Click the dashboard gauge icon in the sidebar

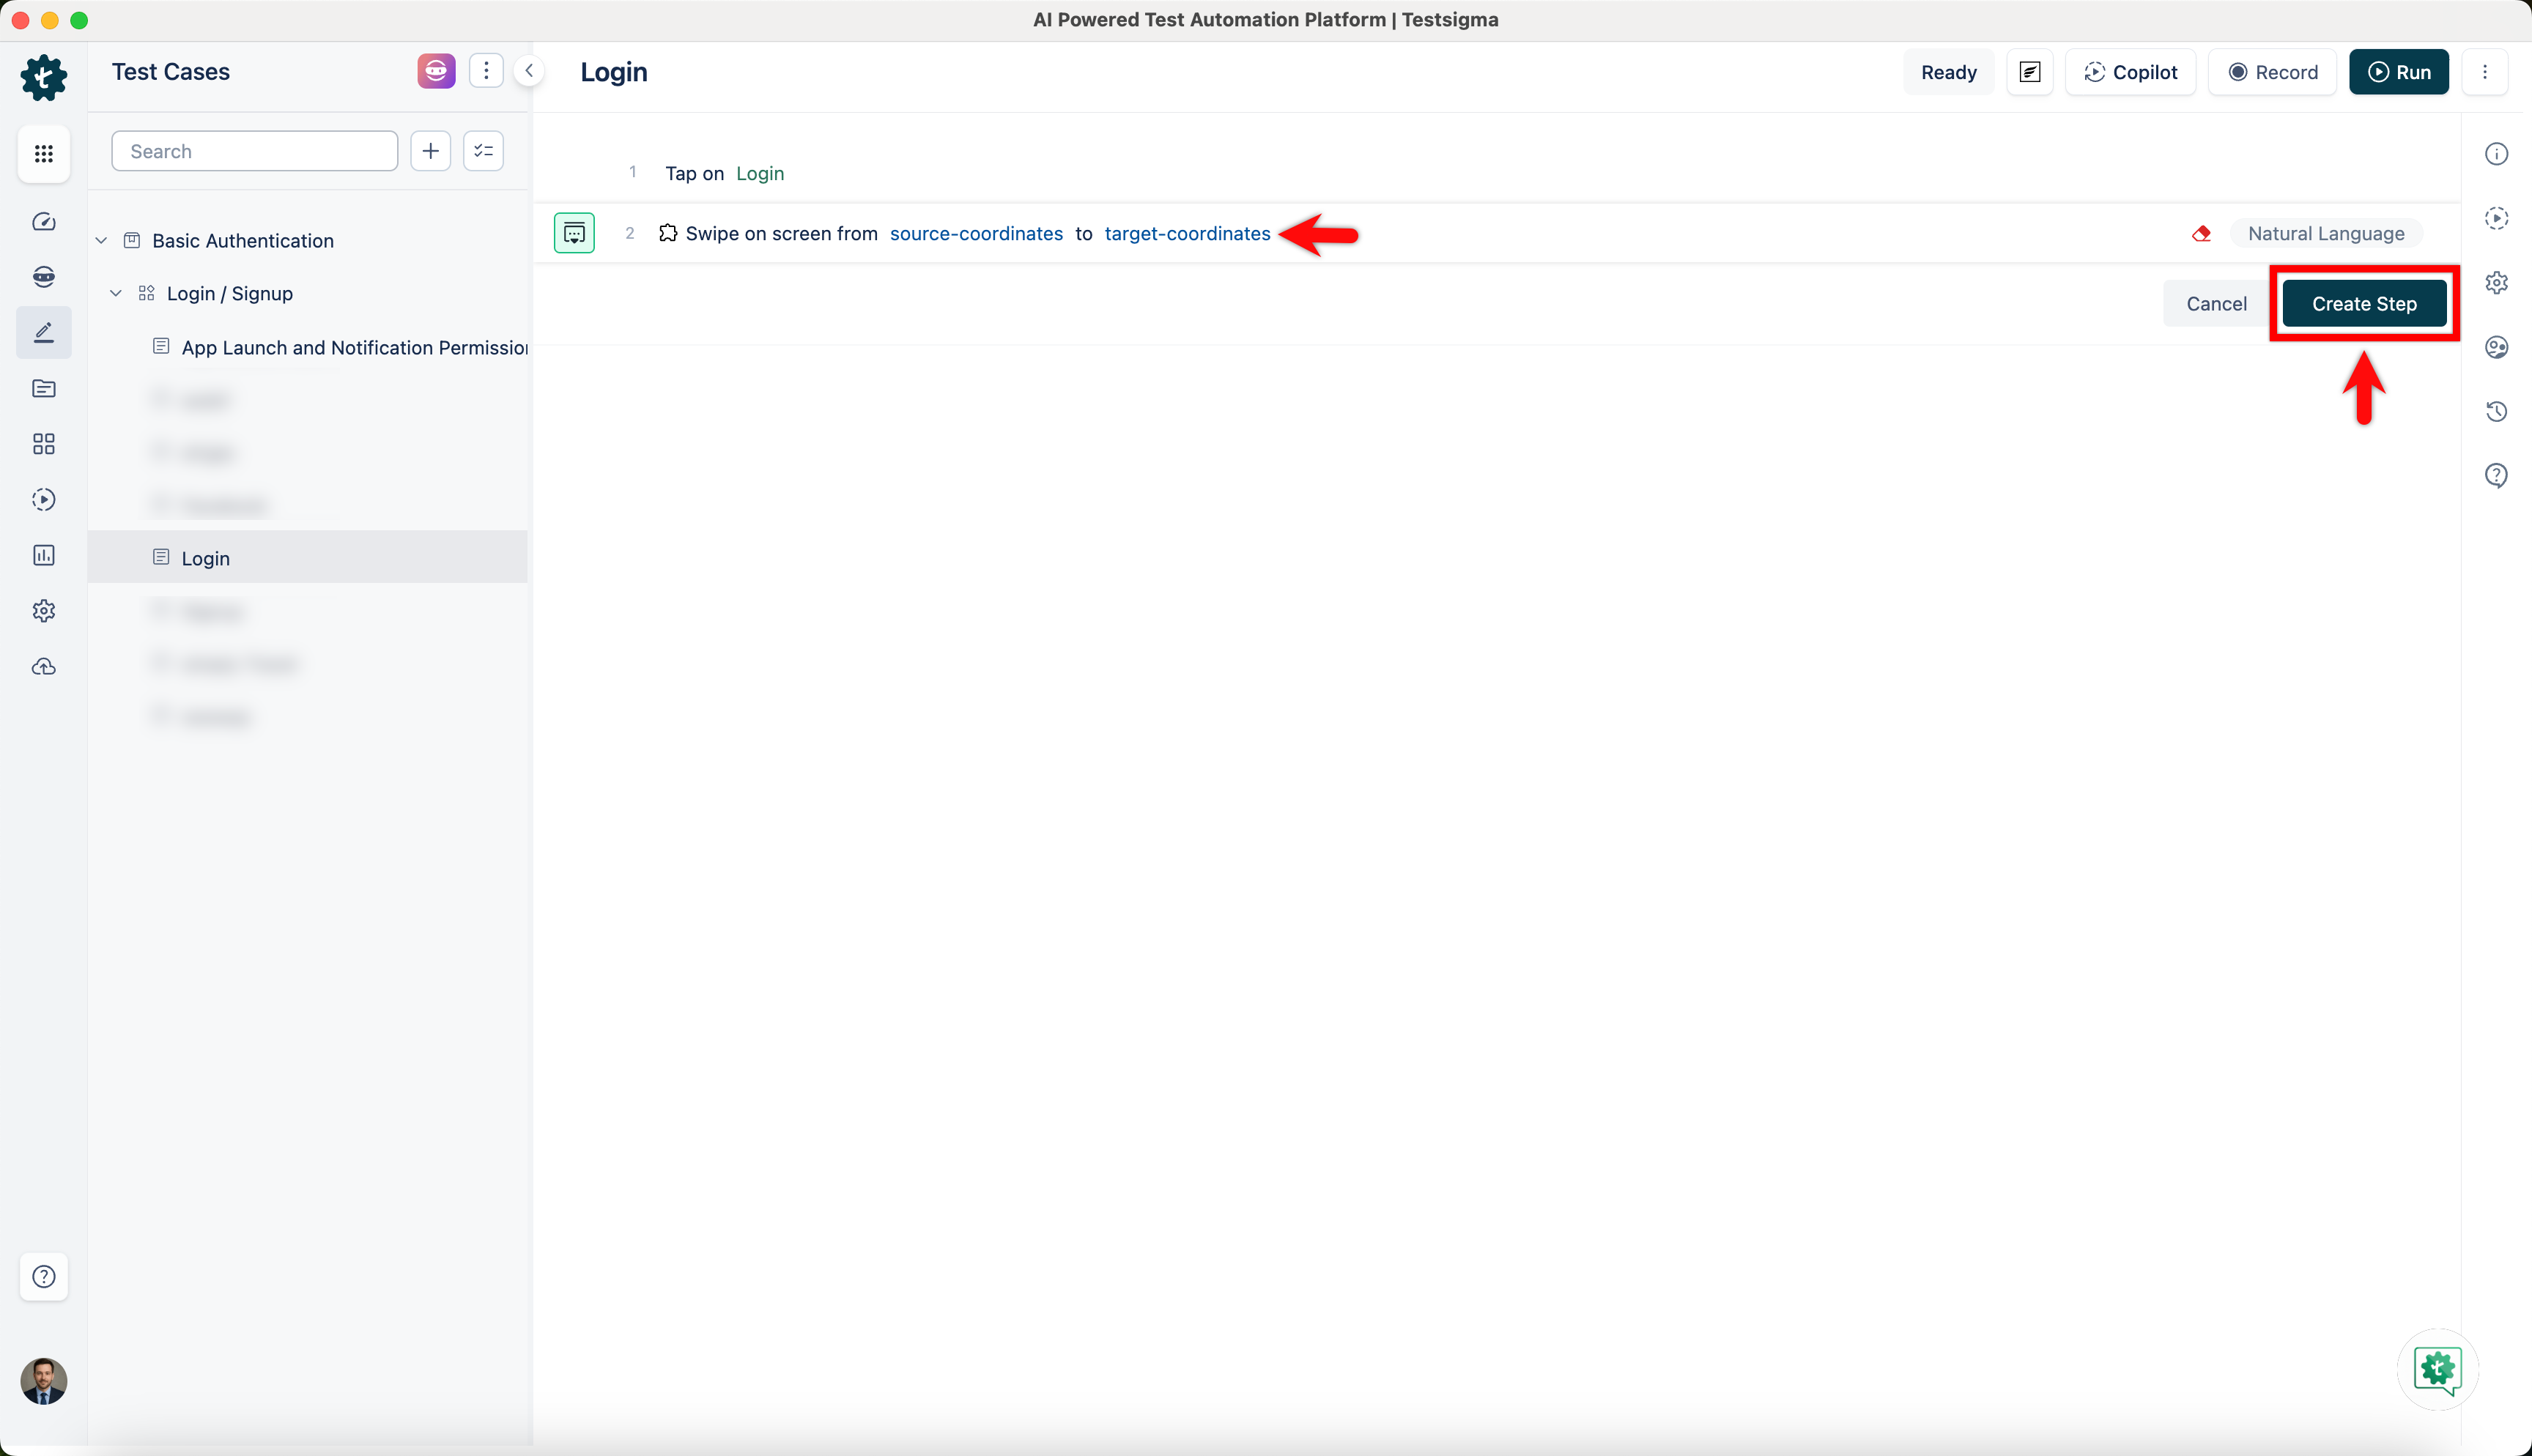click(44, 222)
